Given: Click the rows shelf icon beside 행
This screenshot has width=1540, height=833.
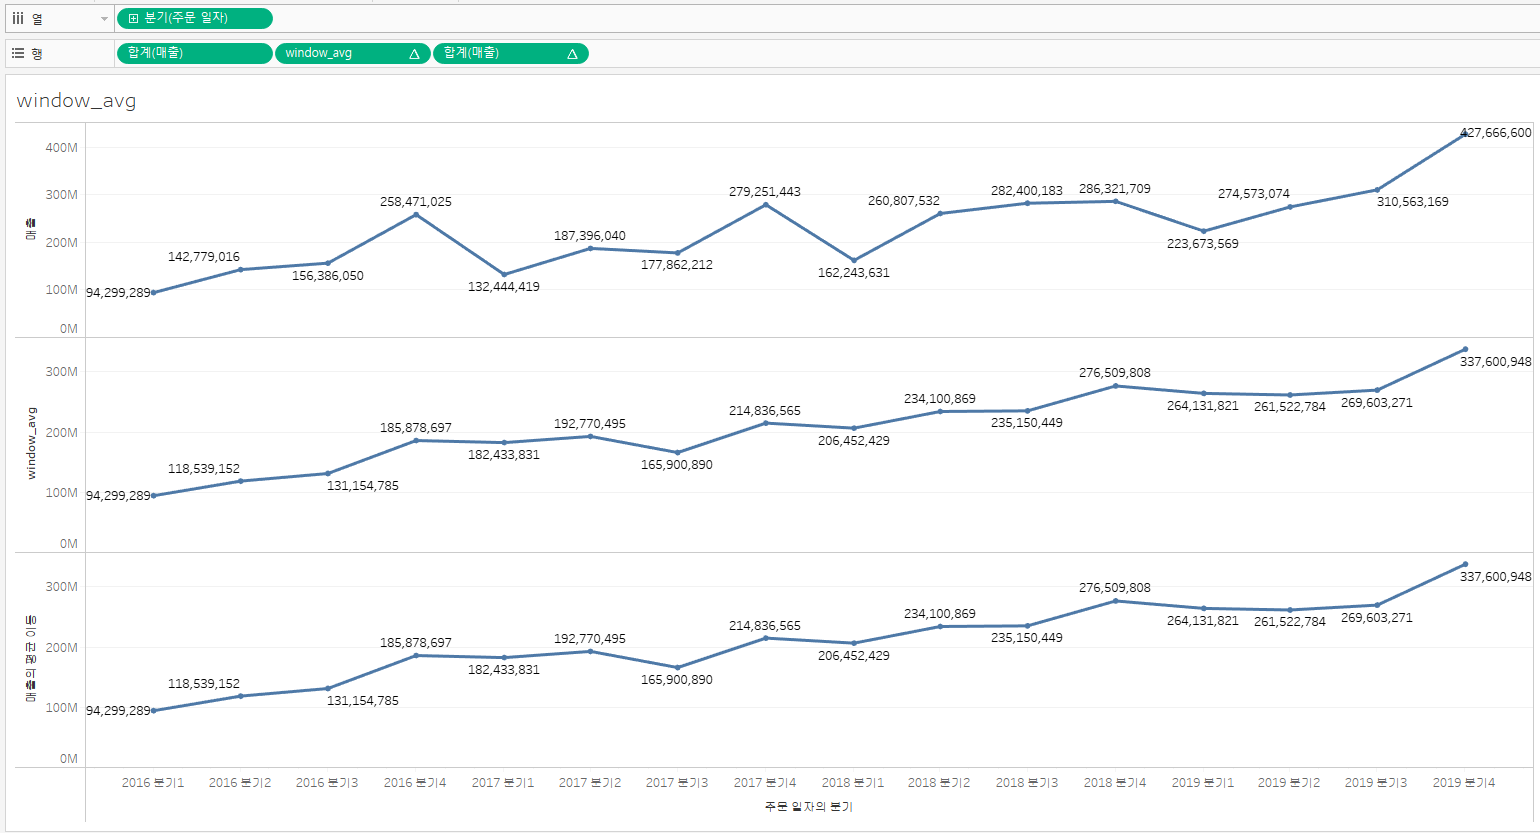Looking at the screenshot, I should coord(18,53).
